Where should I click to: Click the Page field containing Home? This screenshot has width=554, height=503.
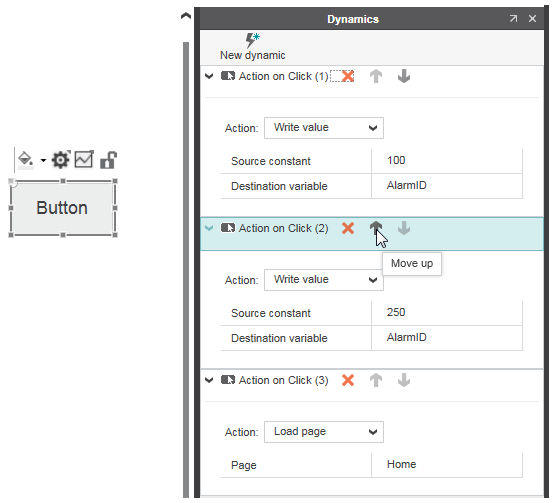tap(447, 465)
